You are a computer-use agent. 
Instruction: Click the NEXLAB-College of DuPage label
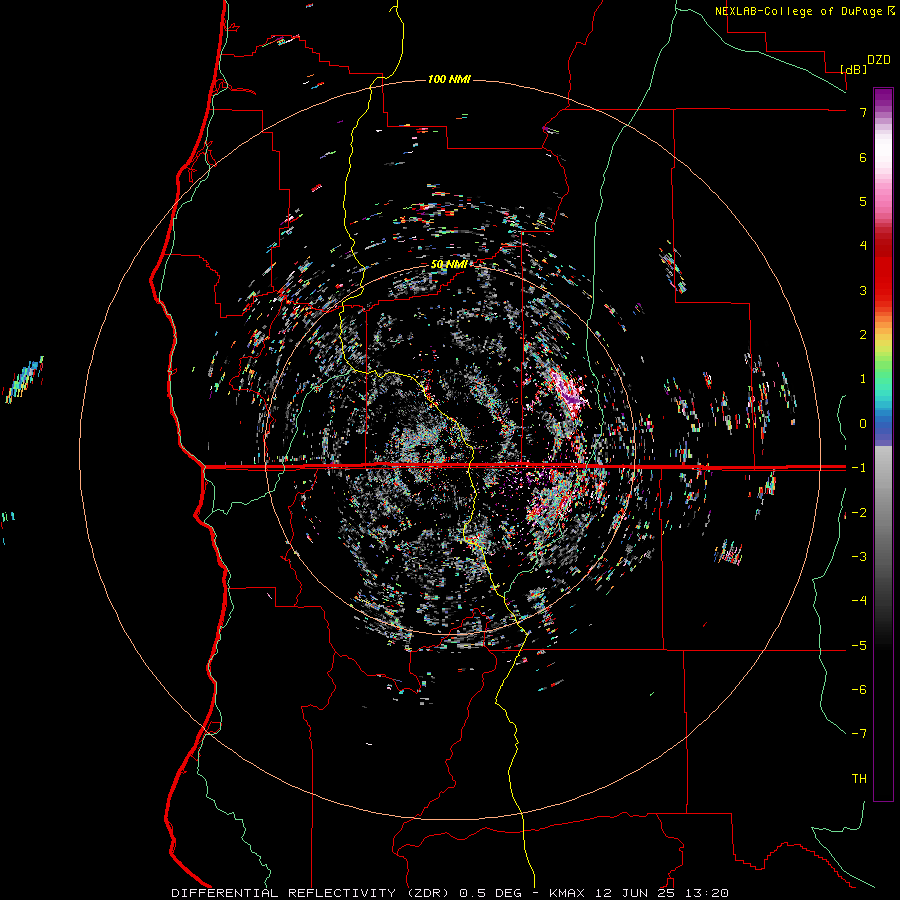click(798, 11)
